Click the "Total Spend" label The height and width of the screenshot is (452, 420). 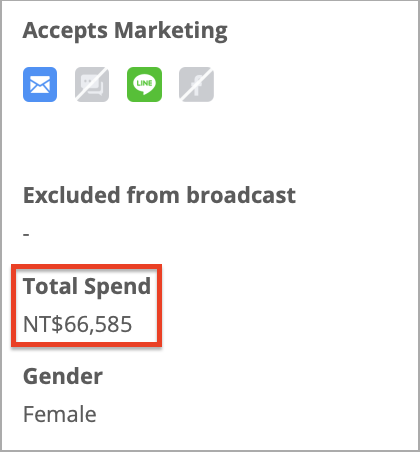click(x=87, y=287)
